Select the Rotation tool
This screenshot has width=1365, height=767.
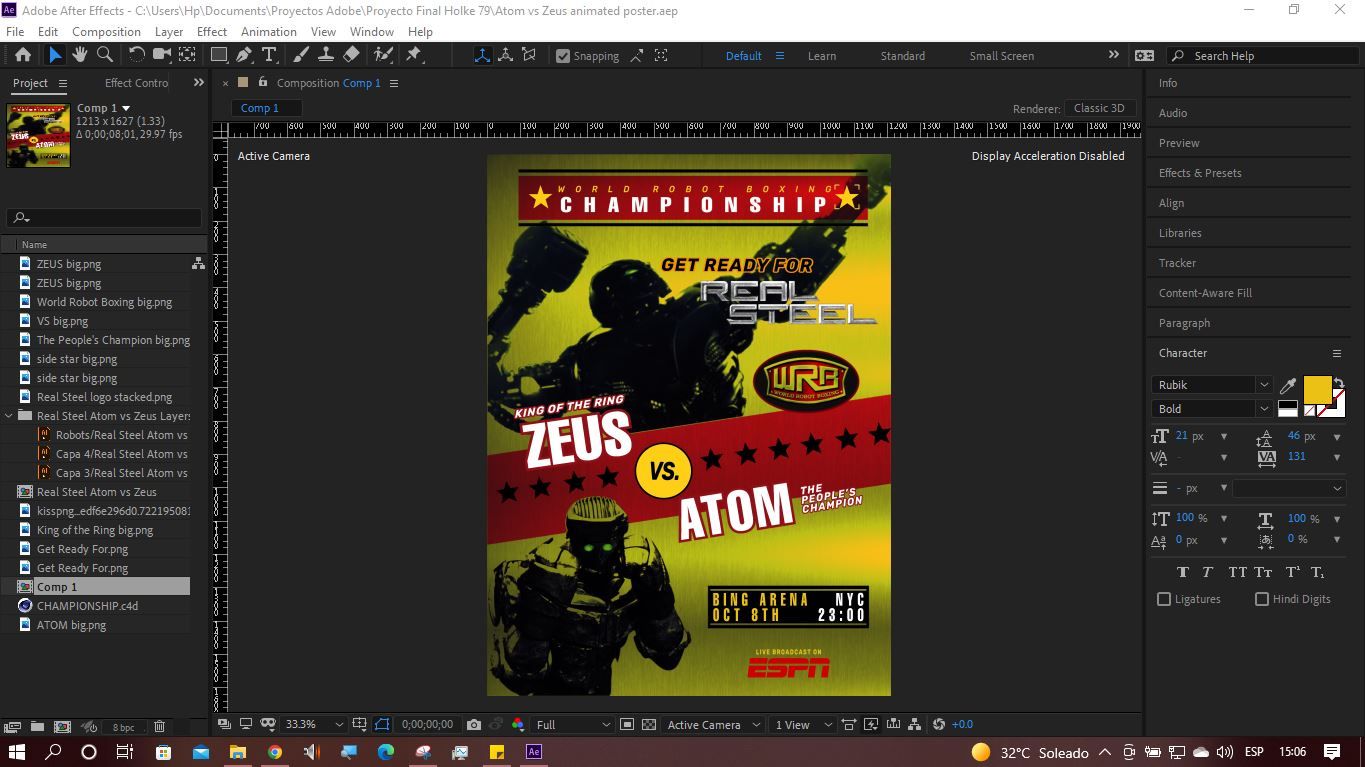tap(137, 56)
